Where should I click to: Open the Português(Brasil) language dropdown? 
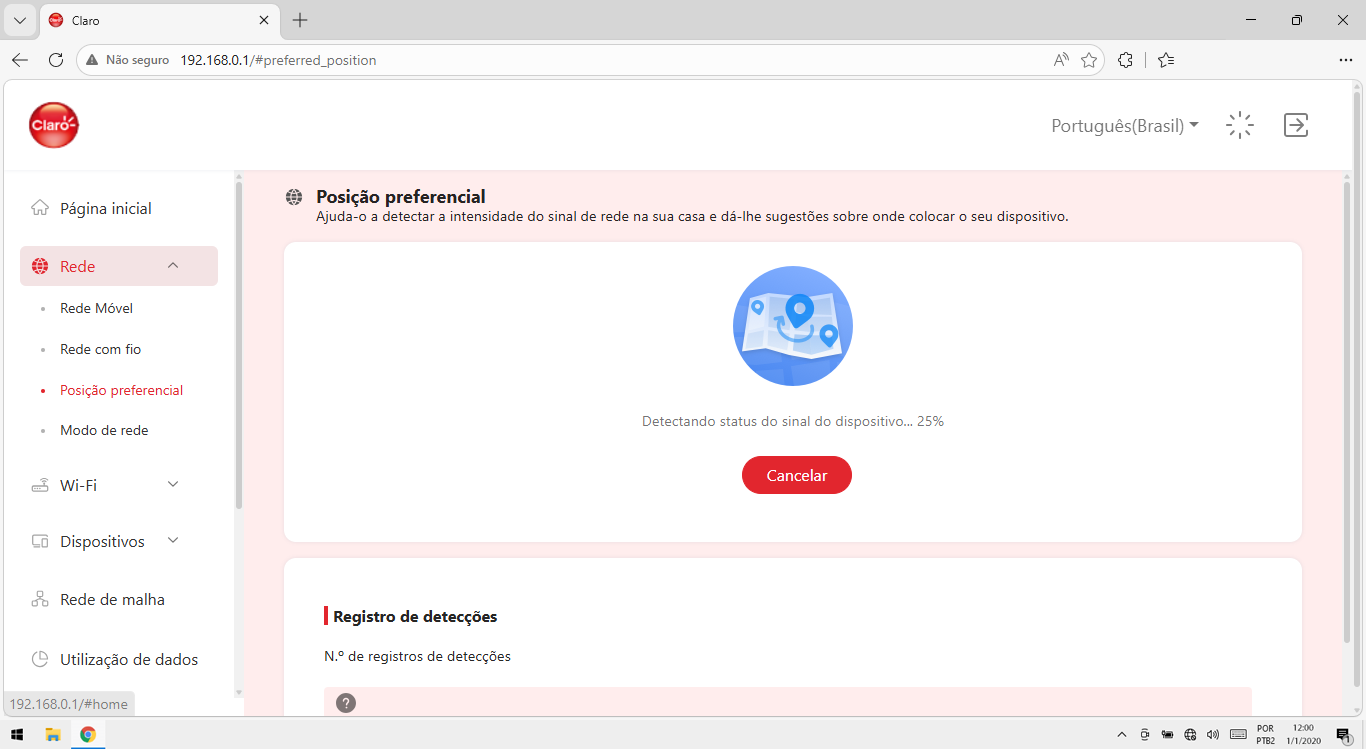1125,126
